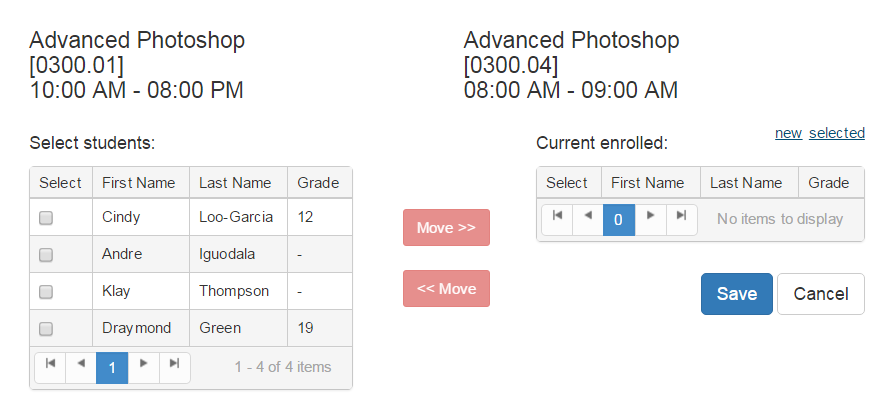Go to next page in Select students pager
The width and height of the screenshot is (894, 414).
pos(143,367)
